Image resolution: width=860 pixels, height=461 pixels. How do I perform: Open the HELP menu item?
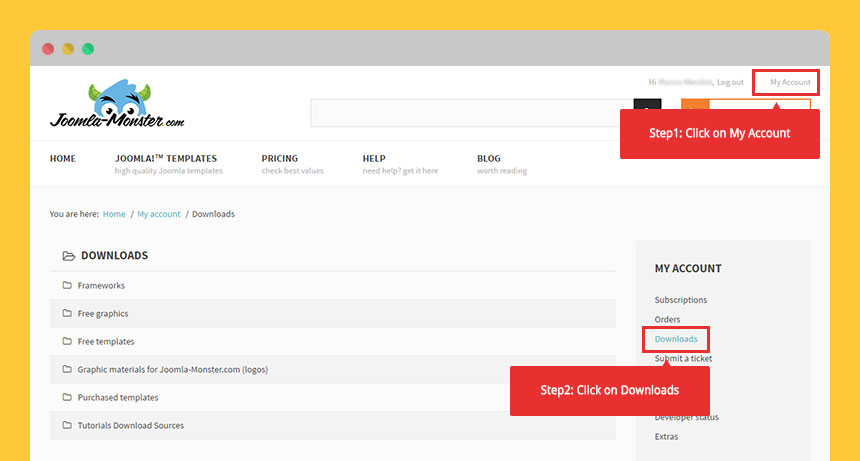pos(374,158)
